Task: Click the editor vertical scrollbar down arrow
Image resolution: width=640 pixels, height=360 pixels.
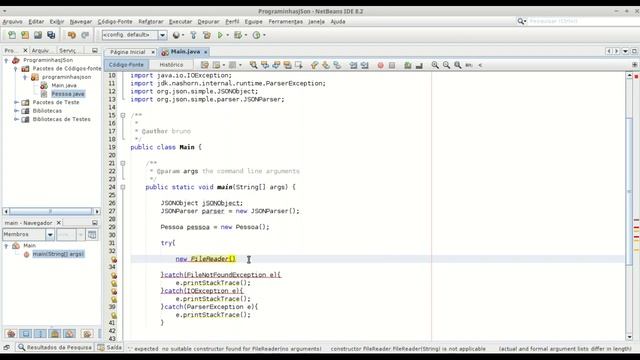Action: [629, 337]
